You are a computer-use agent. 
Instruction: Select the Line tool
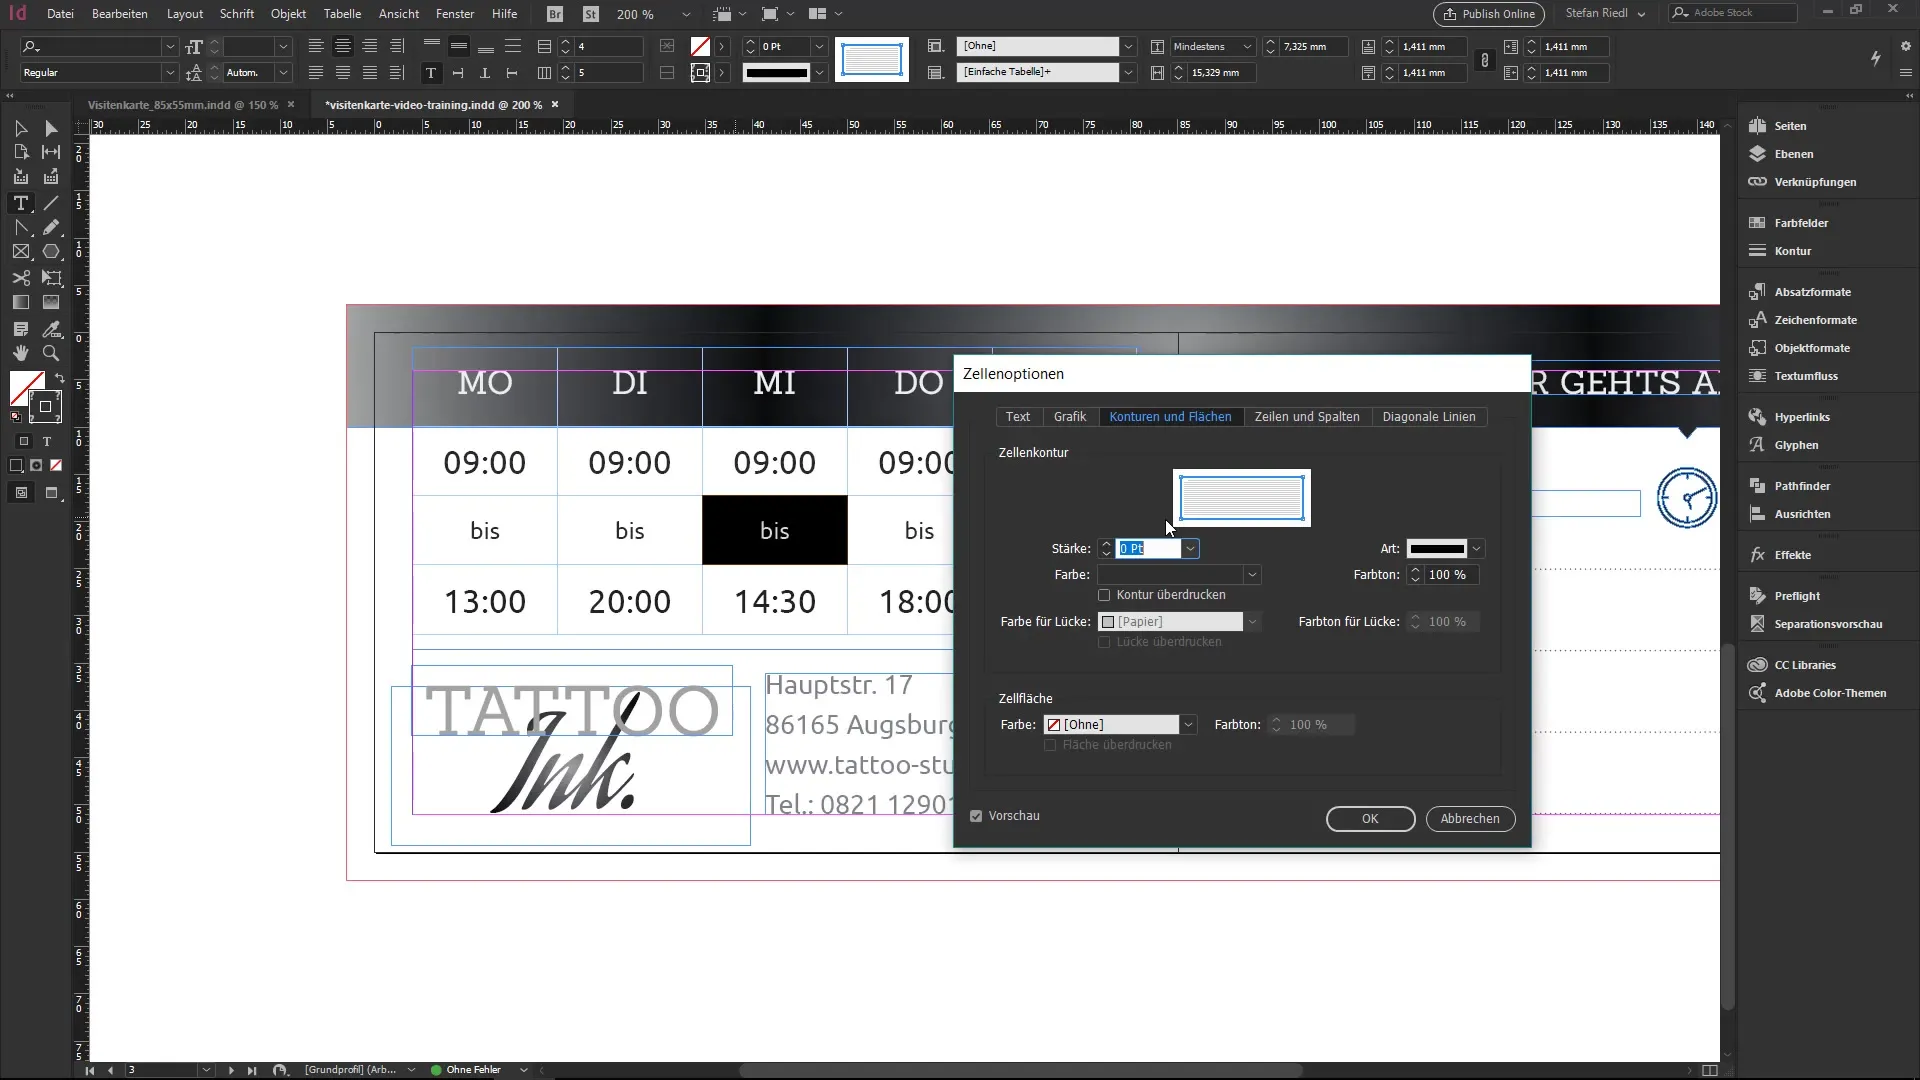click(51, 203)
